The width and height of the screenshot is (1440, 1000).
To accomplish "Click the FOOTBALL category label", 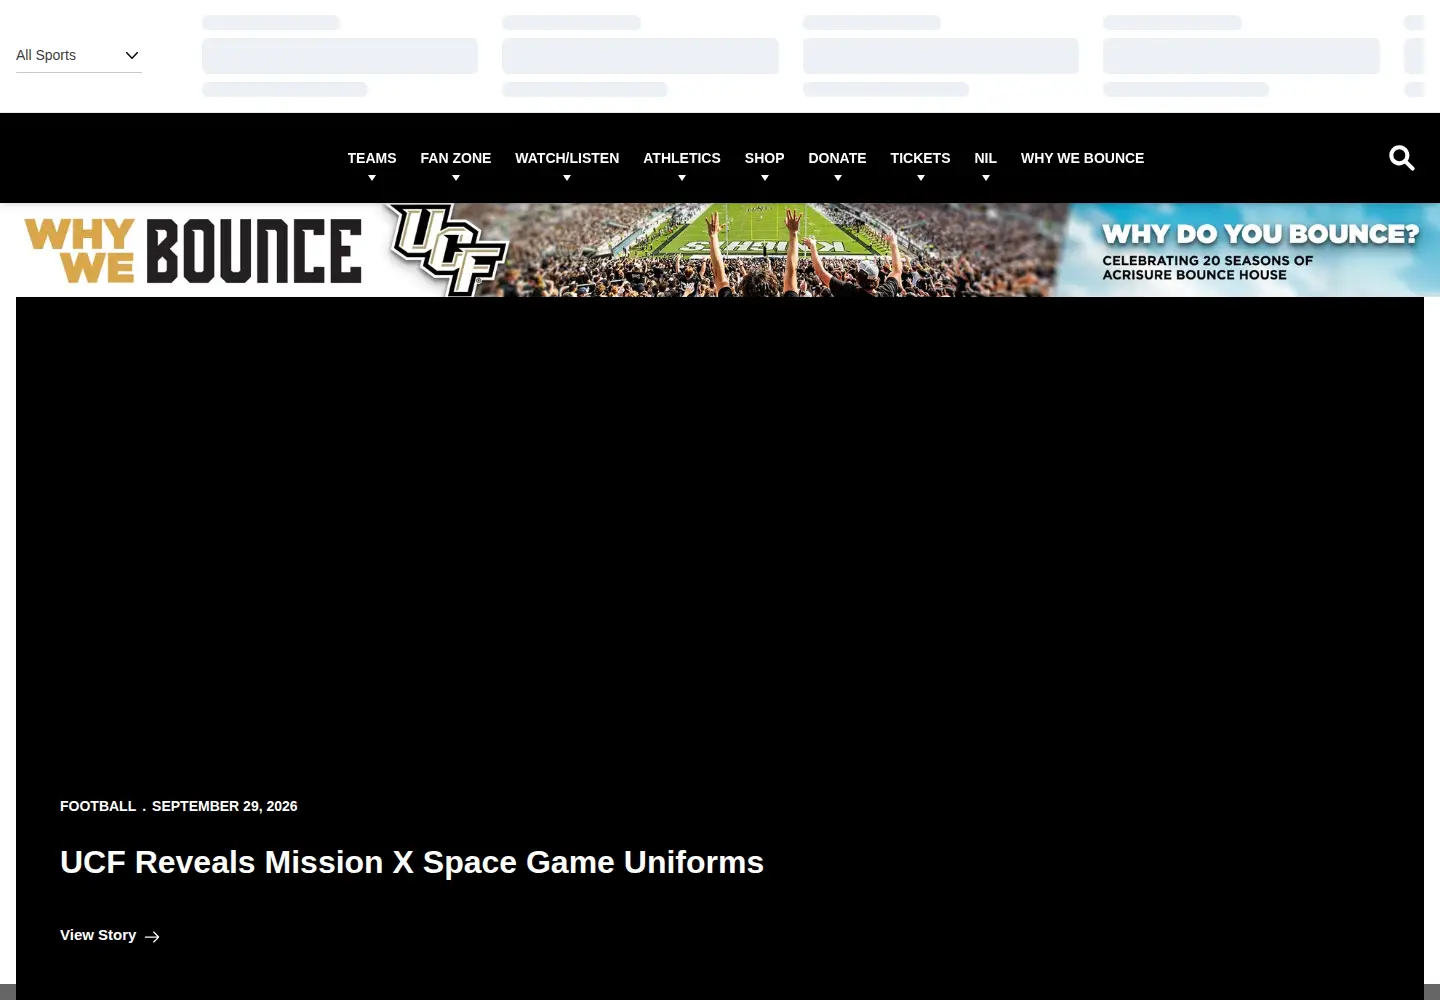I will [x=98, y=806].
